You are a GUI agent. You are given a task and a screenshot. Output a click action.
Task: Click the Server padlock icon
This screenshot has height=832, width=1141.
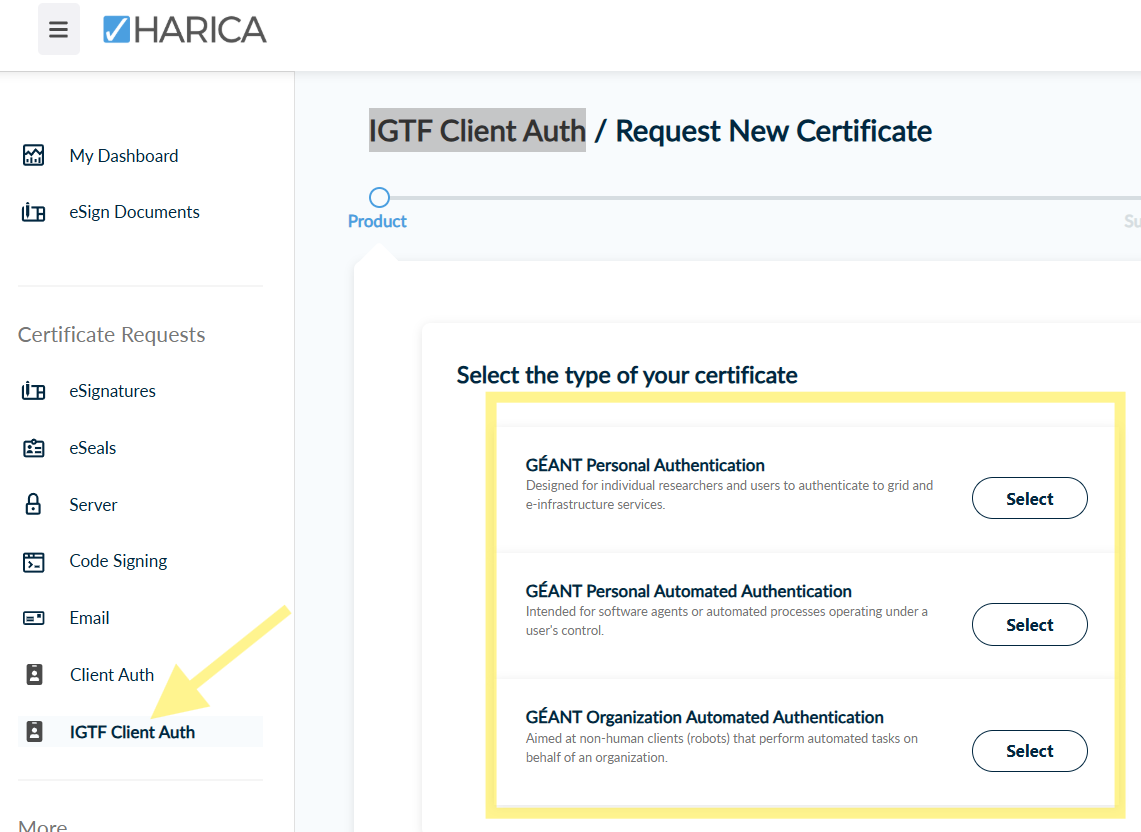(33, 505)
